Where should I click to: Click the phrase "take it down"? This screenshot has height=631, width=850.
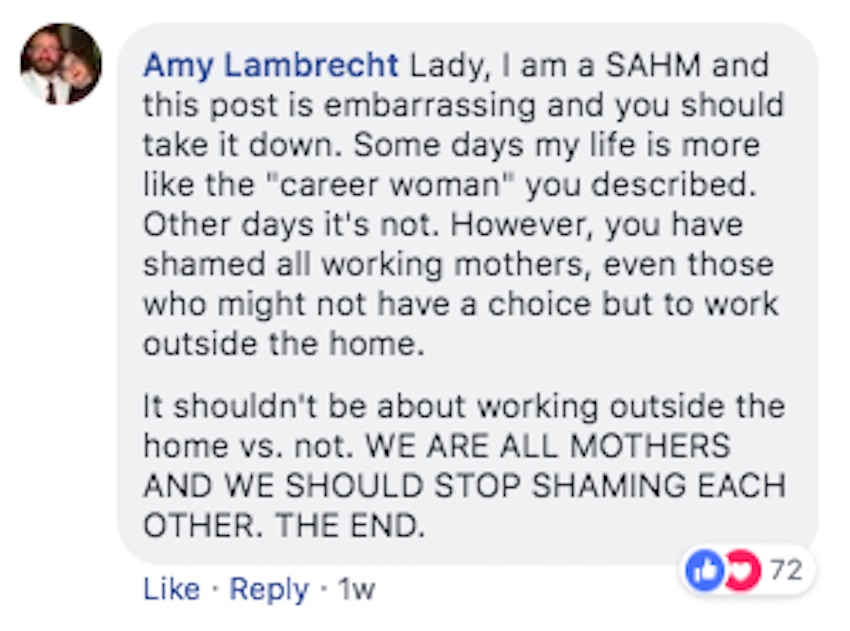pos(242,145)
